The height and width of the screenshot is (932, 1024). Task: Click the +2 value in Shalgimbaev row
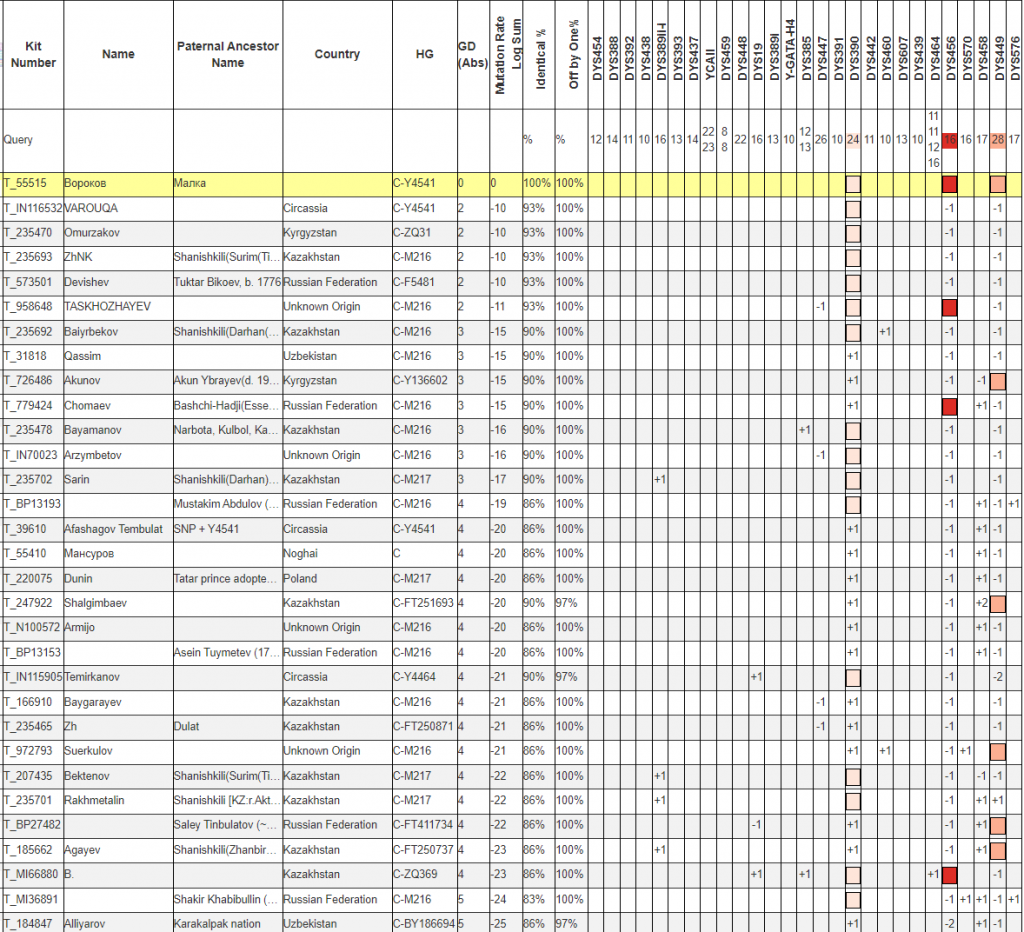[x=982, y=603]
